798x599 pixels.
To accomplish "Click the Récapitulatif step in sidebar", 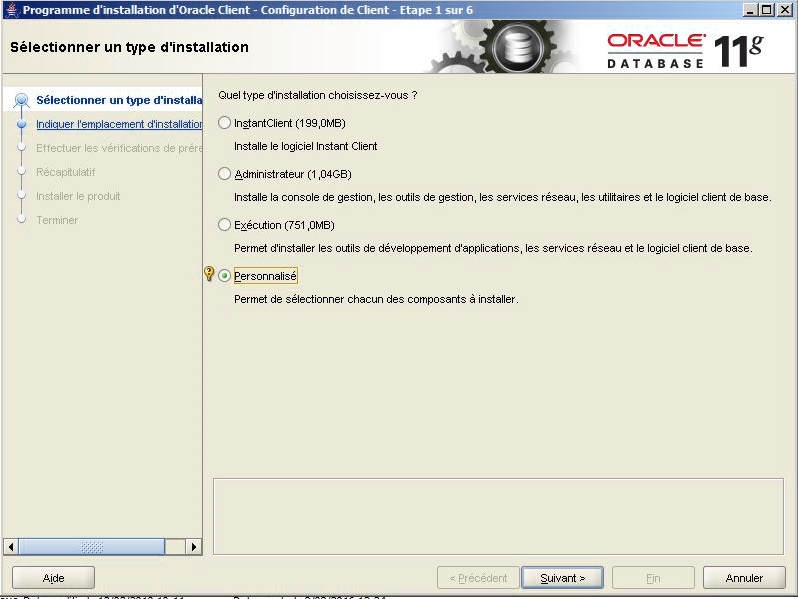I will (x=66, y=172).
